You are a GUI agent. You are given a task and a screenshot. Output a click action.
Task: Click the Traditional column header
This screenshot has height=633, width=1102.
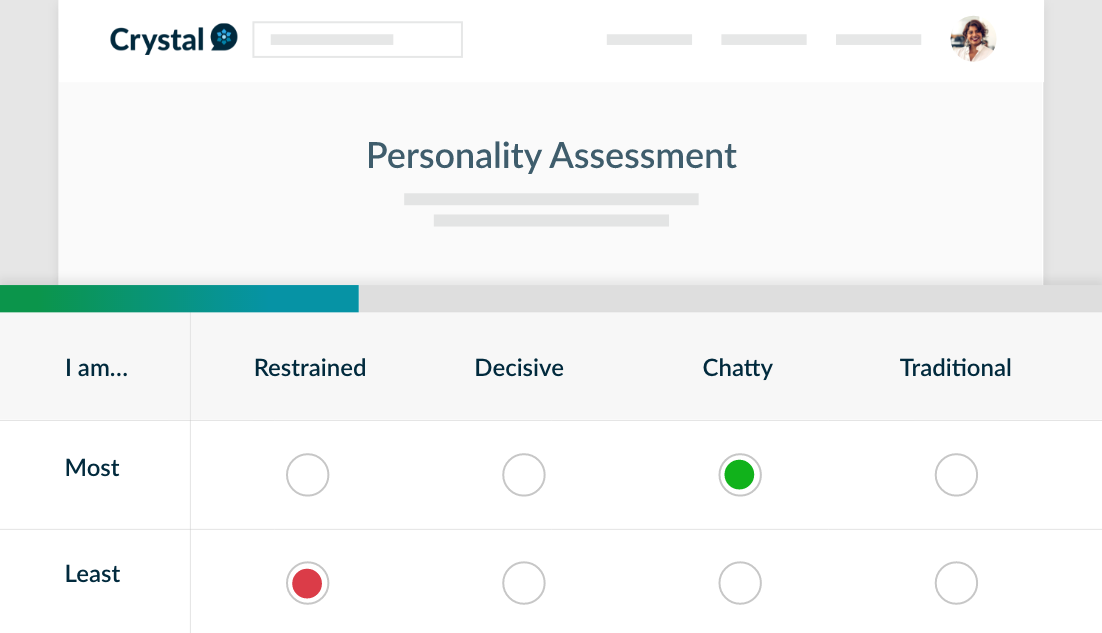(x=956, y=368)
